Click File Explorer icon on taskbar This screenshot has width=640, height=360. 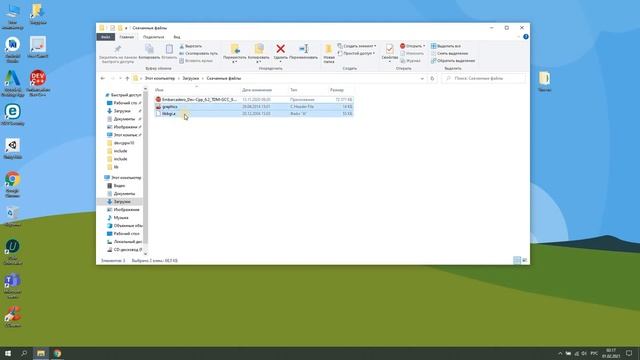pyautogui.click(x=41, y=353)
